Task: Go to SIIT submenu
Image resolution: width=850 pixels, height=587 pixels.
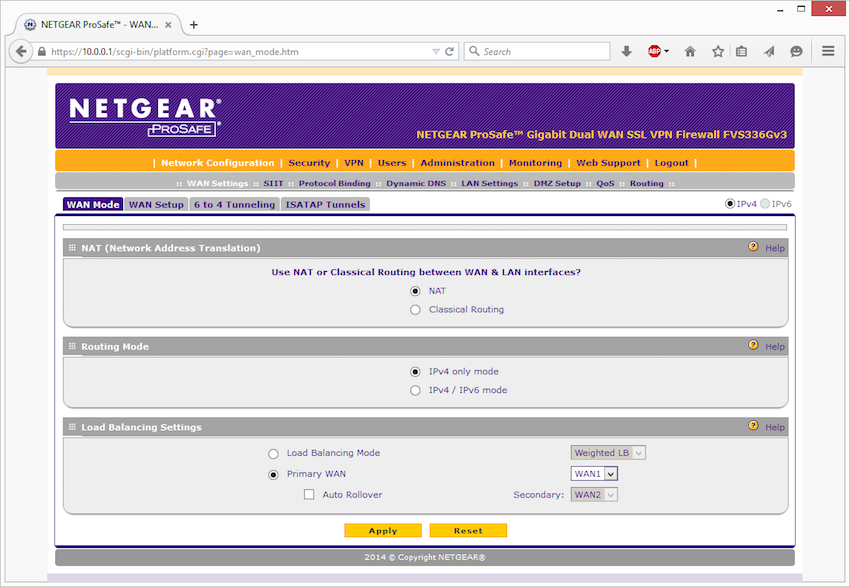Action: pos(273,183)
